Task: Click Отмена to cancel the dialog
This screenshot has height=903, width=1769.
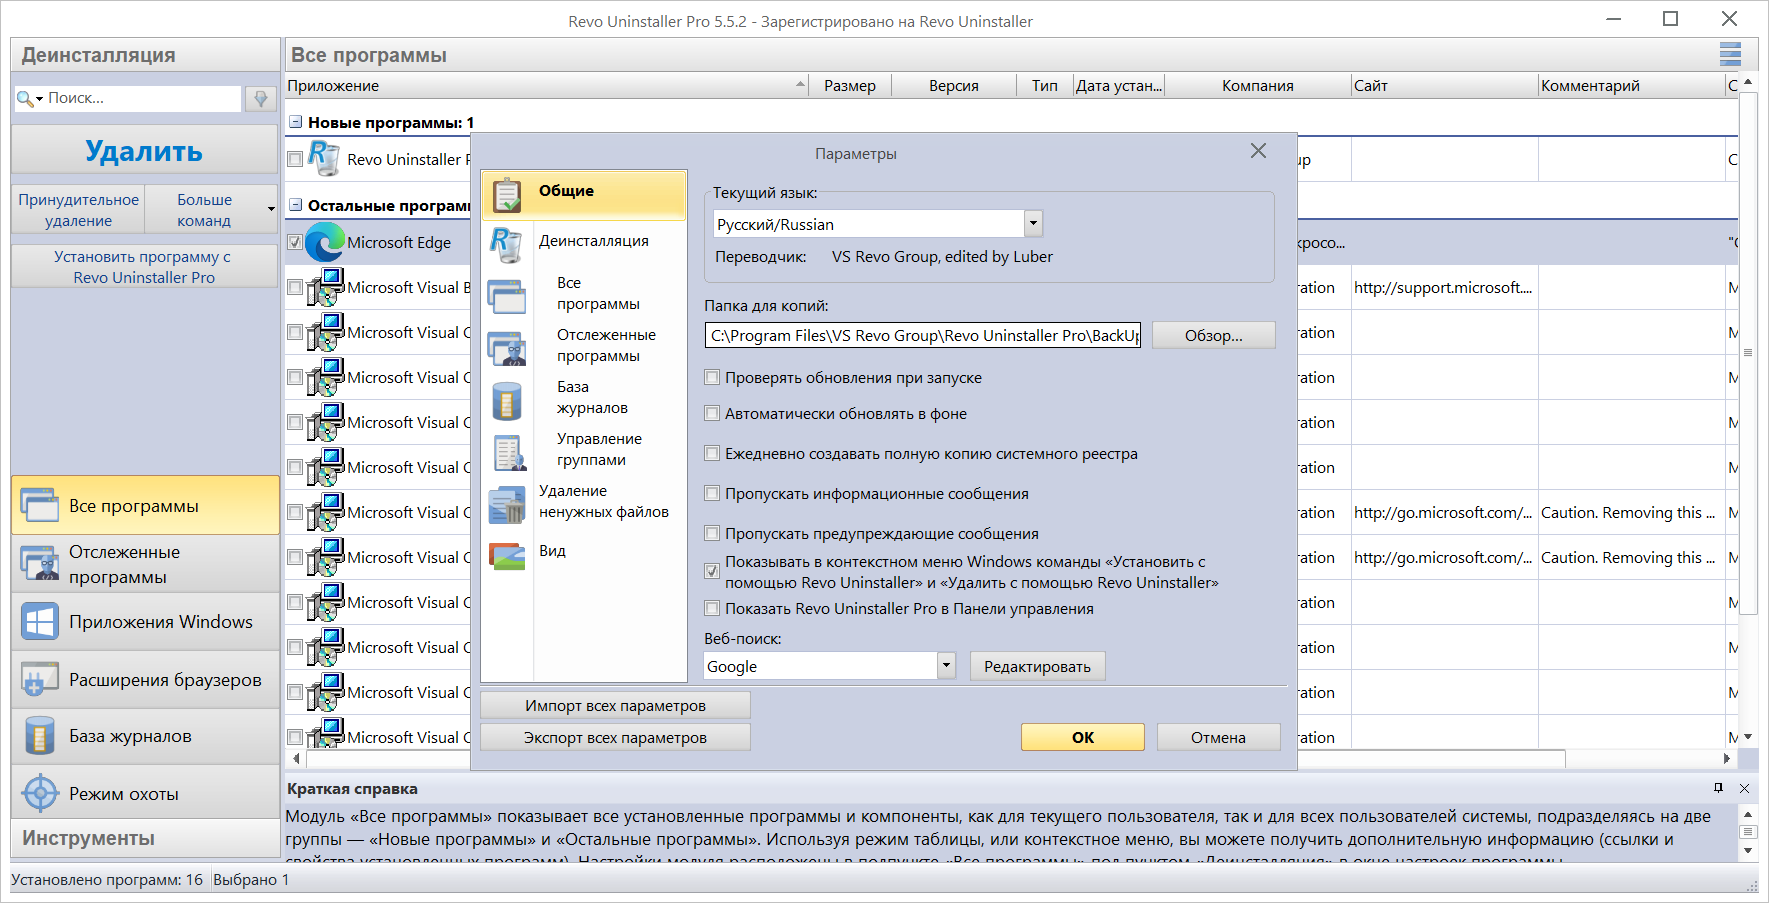Action: point(1218,737)
